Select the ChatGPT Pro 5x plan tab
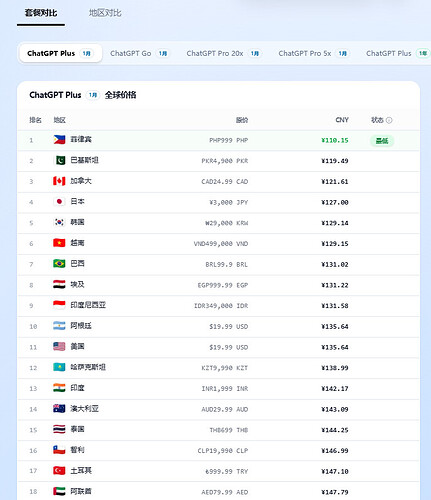The width and height of the screenshot is (431, 500). (313, 53)
